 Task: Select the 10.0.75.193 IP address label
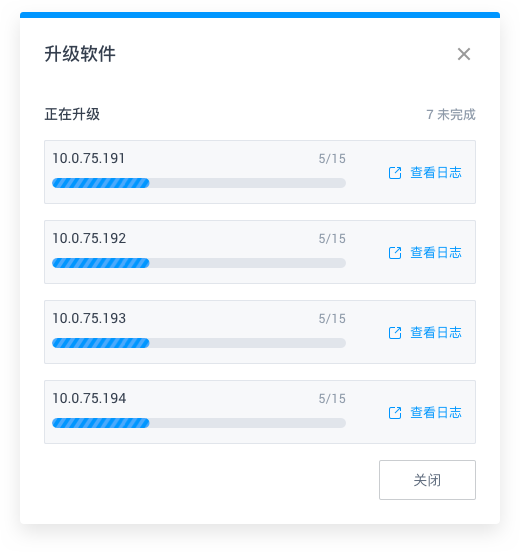(x=89, y=318)
